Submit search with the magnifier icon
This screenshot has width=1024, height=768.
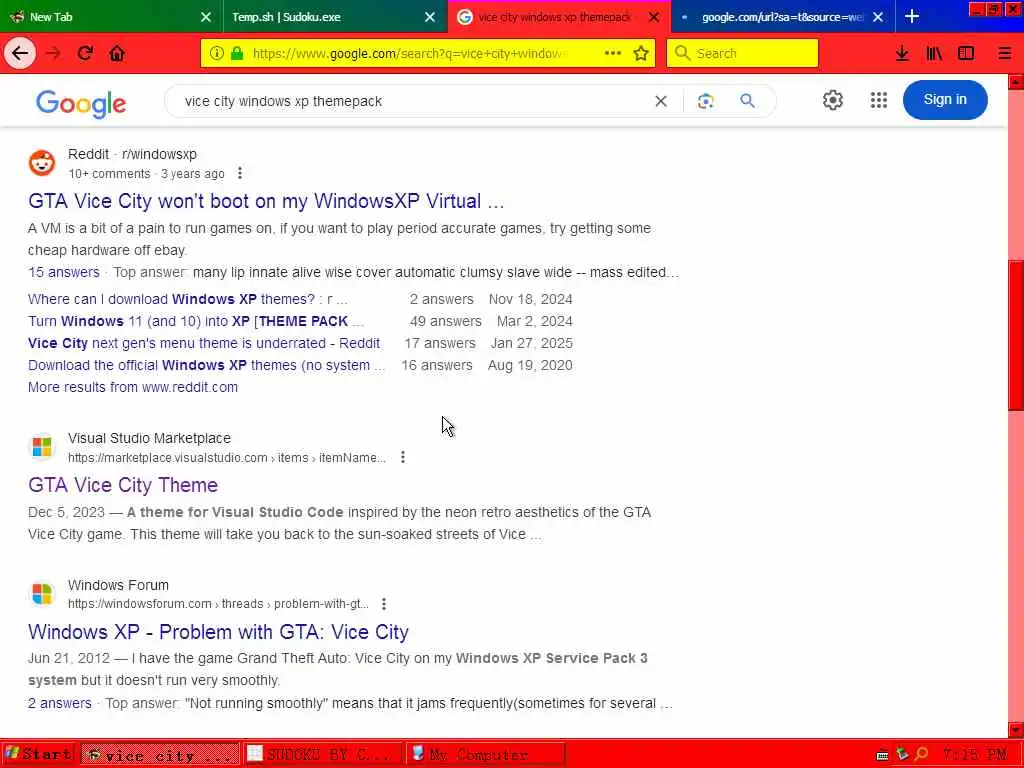747,101
